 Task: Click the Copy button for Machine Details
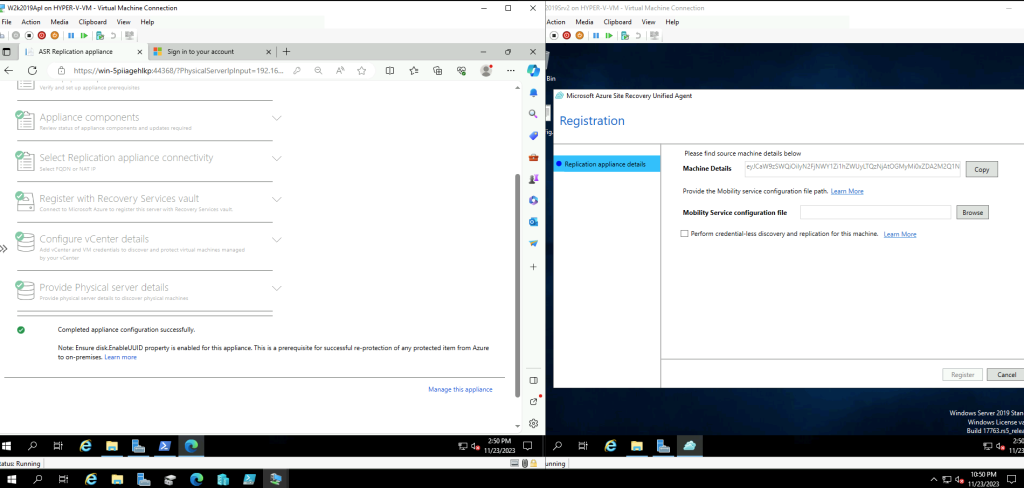(982, 170)
